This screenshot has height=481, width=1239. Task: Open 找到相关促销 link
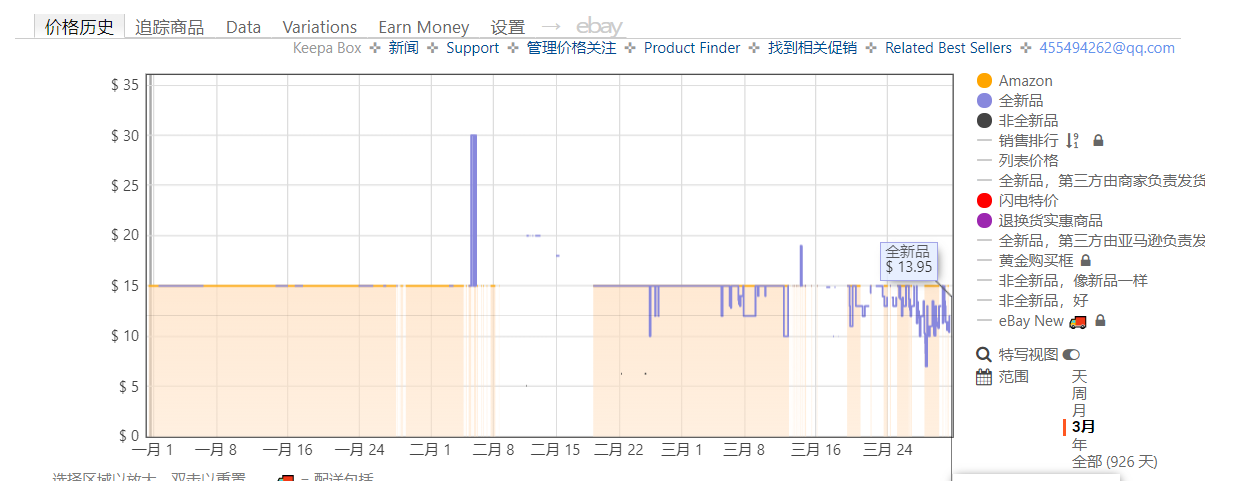pos(812,48)
